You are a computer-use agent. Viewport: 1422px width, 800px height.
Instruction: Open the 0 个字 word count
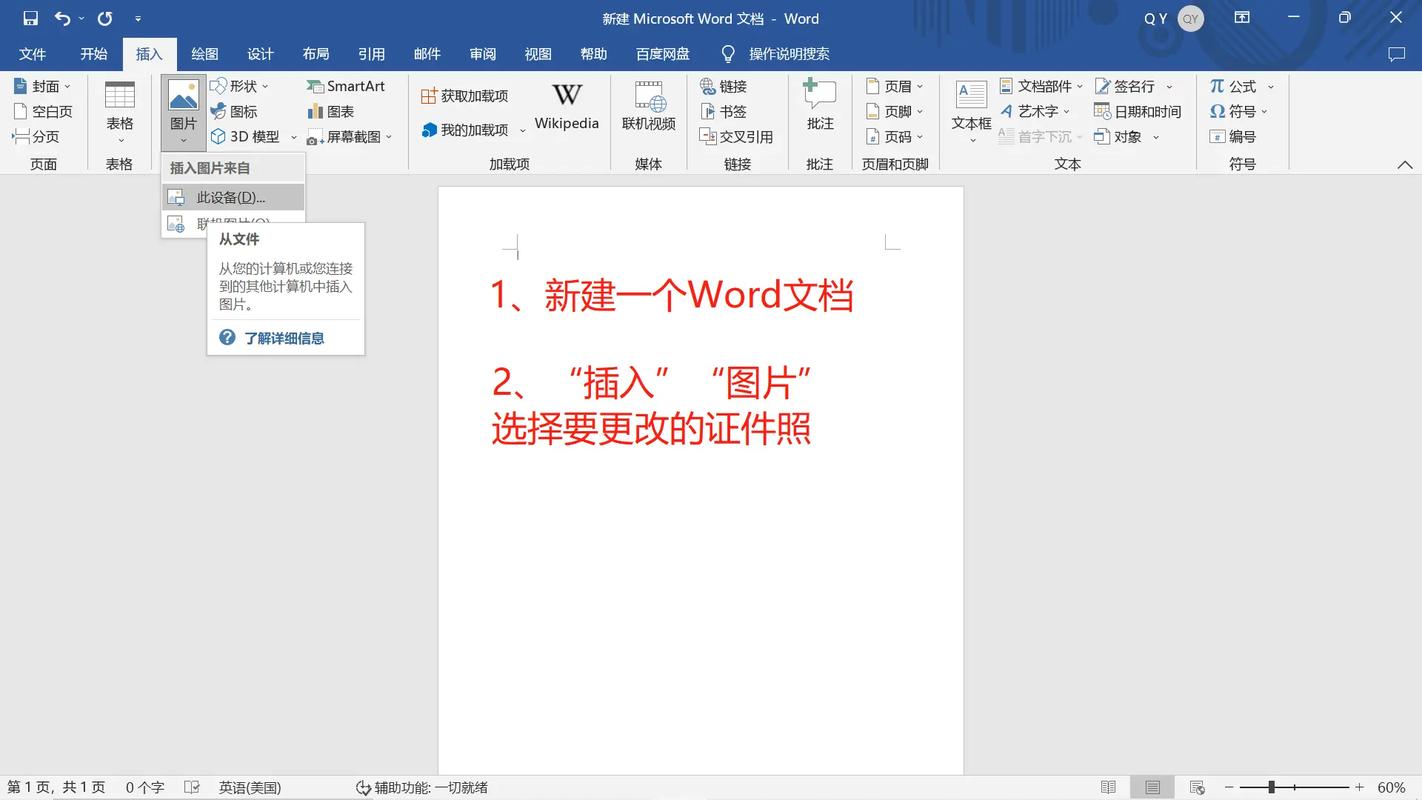click(x=145, y=788)
